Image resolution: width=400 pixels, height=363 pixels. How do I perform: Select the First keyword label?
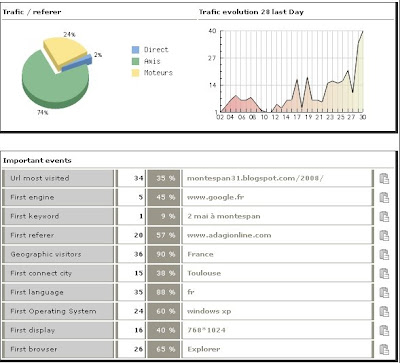pos(35,216)
